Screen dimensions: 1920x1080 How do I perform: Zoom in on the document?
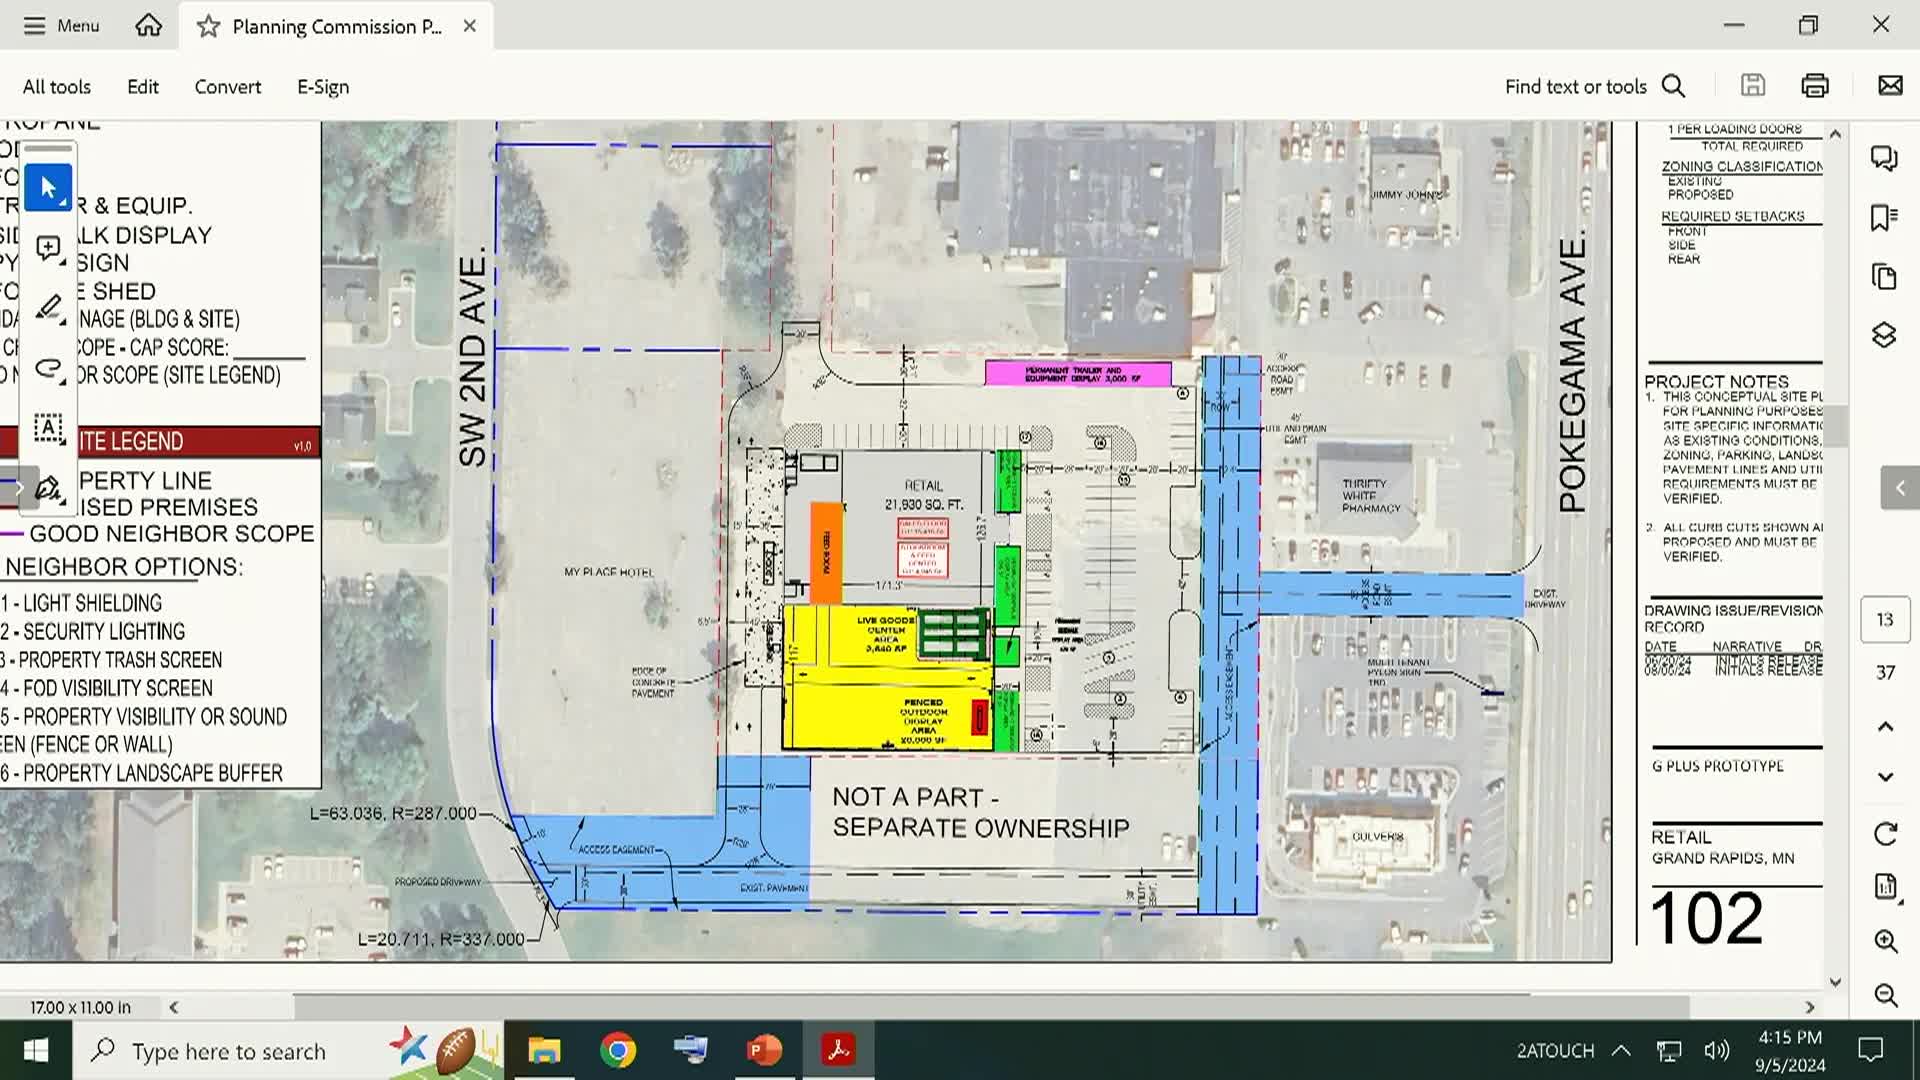pos(1885,941)
